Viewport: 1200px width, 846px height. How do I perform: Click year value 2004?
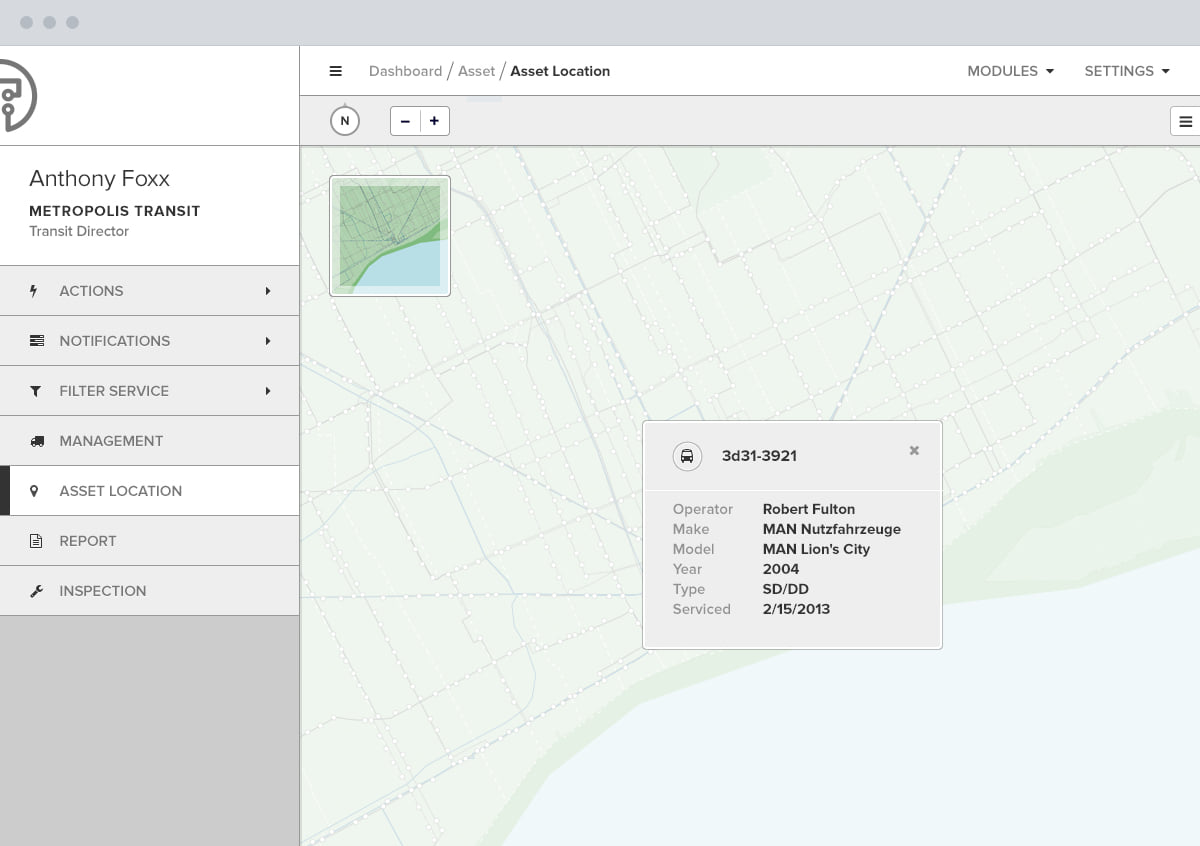click(780, 569)
